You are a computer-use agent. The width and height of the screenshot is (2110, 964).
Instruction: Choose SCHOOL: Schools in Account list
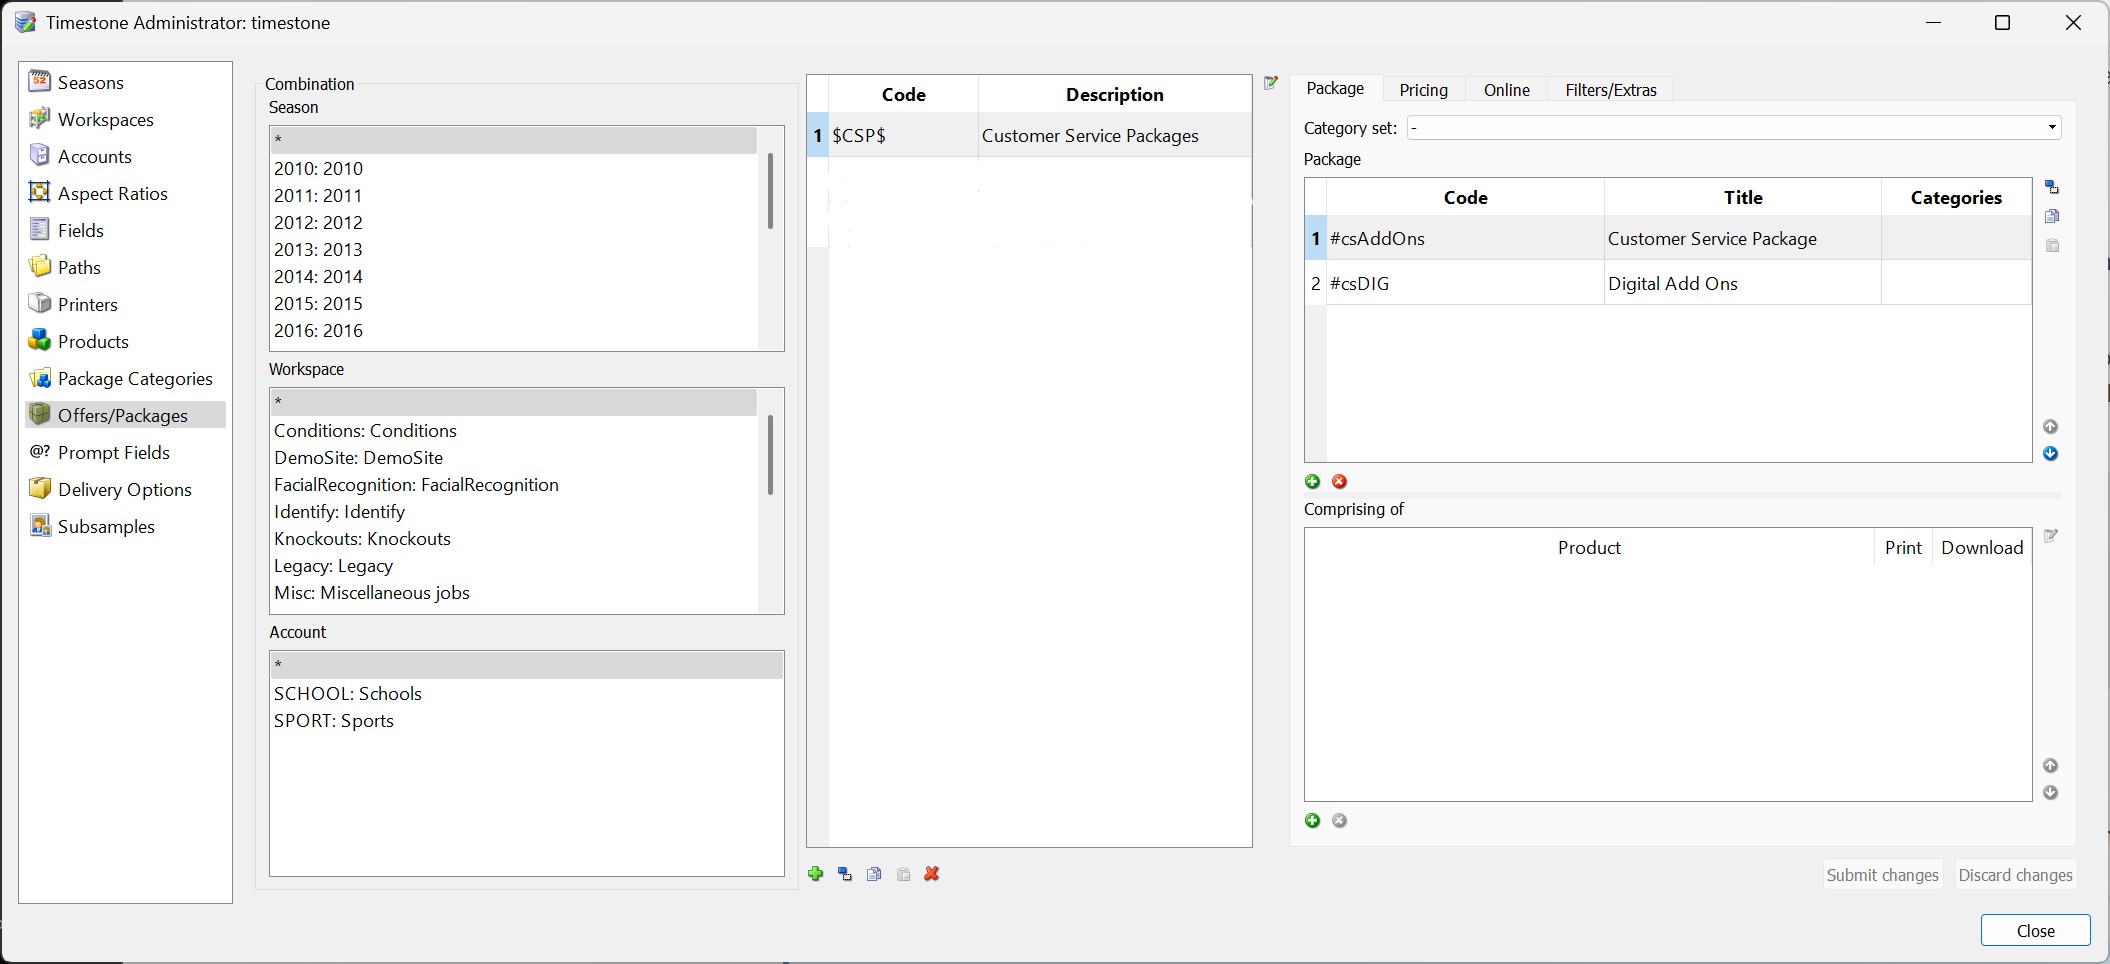[x=348, y=694]
